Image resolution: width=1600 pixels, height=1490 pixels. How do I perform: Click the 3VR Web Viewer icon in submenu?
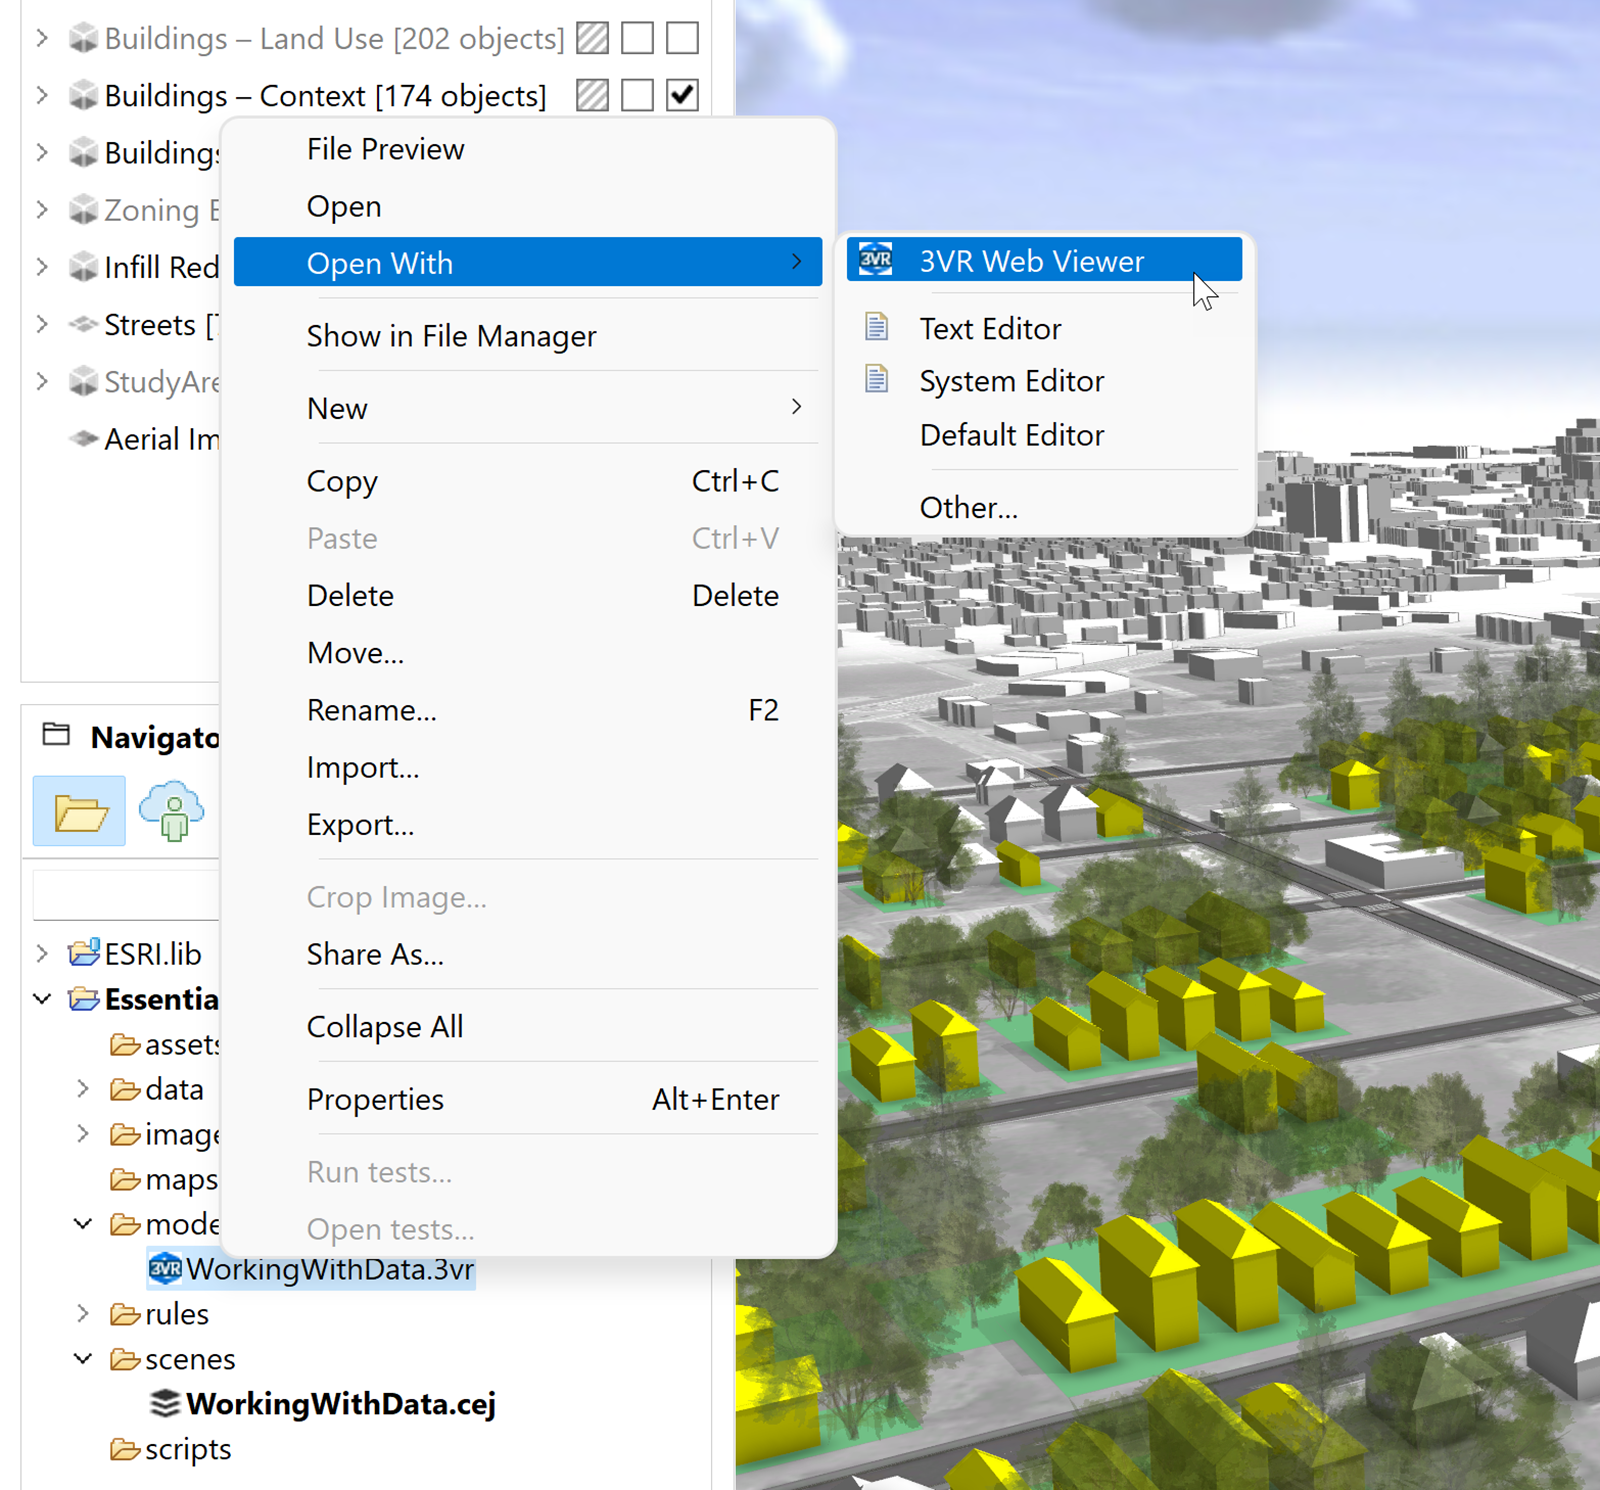(x=876, y=260)
